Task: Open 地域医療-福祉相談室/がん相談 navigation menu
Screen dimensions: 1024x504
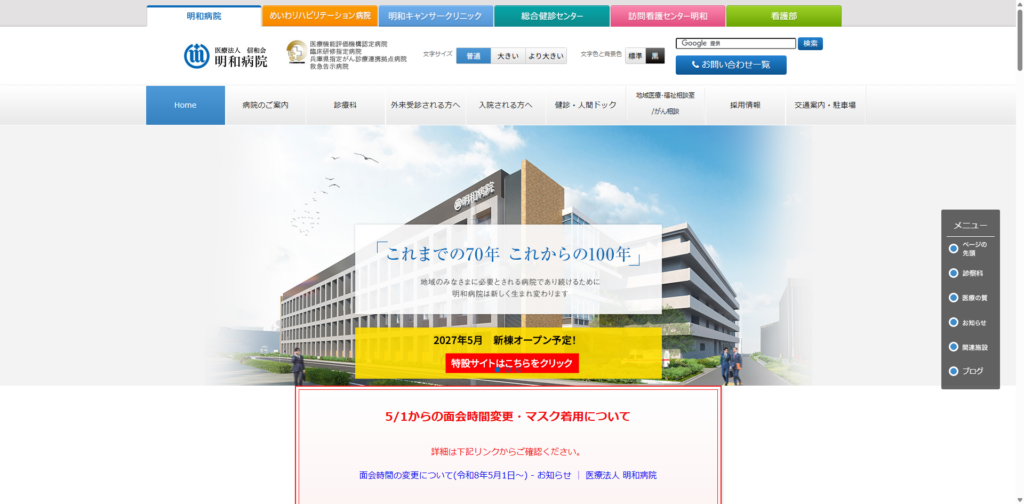Action: point(665,104)
